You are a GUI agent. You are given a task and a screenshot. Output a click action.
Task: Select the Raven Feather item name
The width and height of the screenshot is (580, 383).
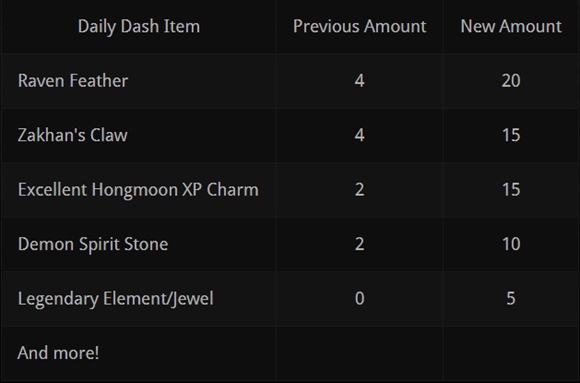point(73,81)
